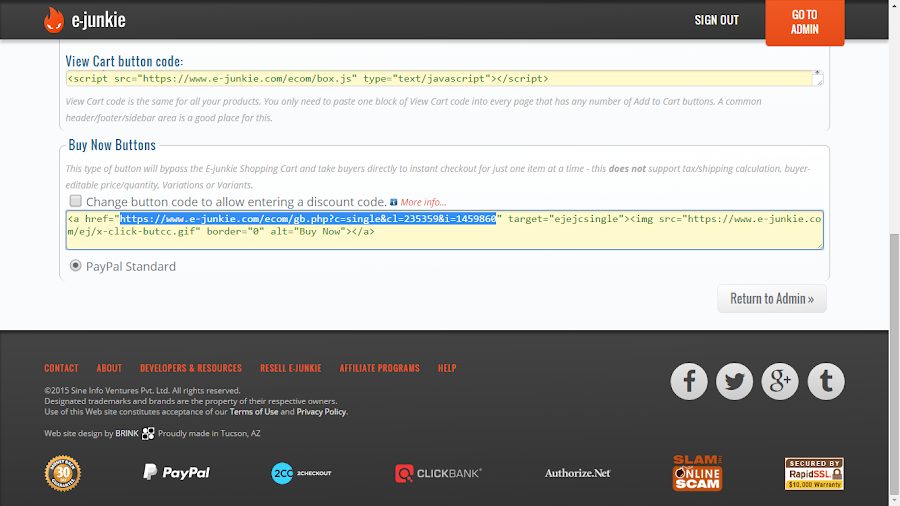Open the Google Plus social icon
This screenshot has height=506, width=900.
click(780, 381)
